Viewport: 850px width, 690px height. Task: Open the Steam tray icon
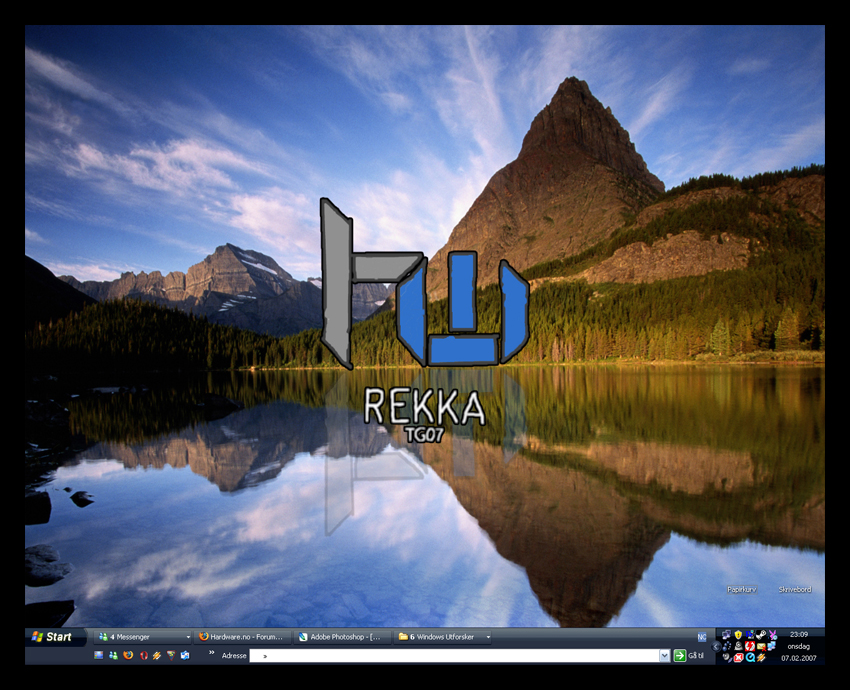click(x=761, y=635)
